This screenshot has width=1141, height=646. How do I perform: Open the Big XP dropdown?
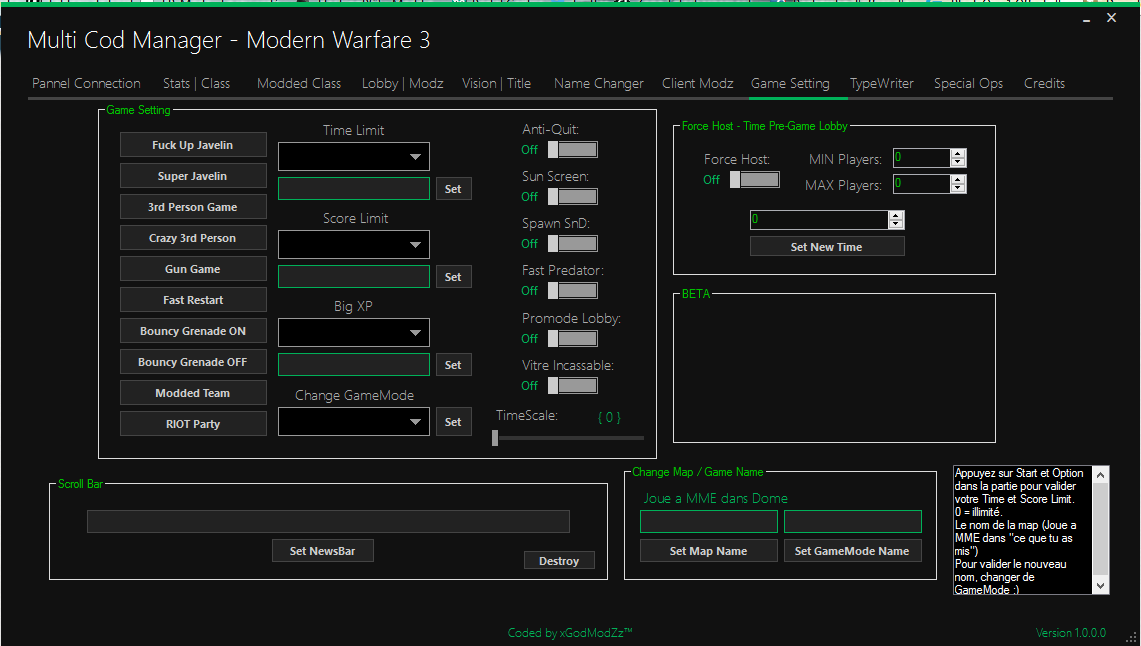coord(354,332)
